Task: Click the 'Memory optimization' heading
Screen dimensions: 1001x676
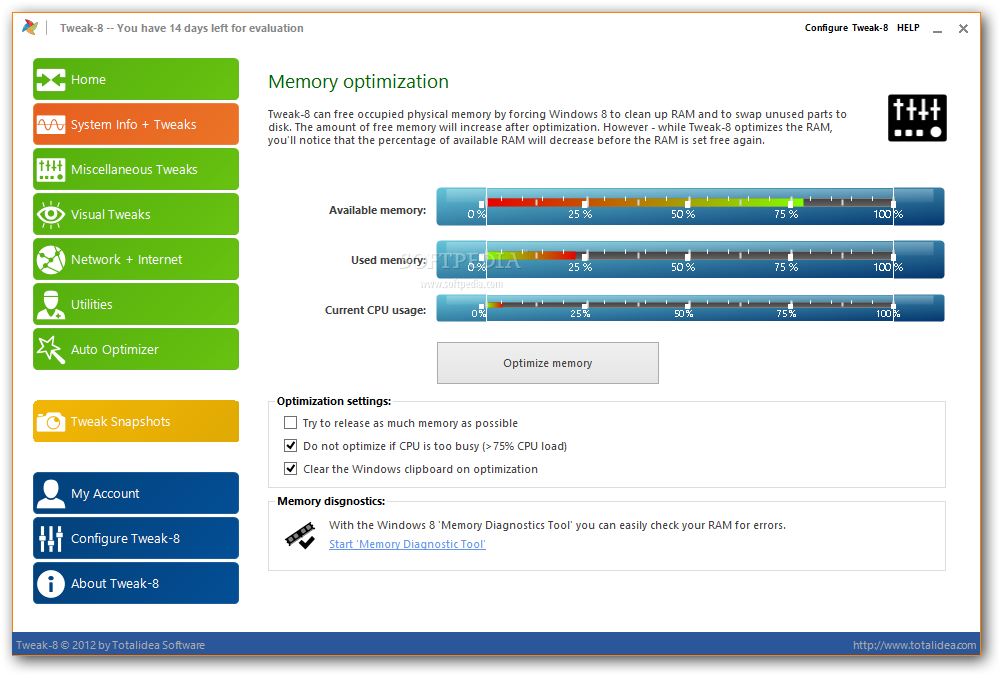Action: click(358, 82)
